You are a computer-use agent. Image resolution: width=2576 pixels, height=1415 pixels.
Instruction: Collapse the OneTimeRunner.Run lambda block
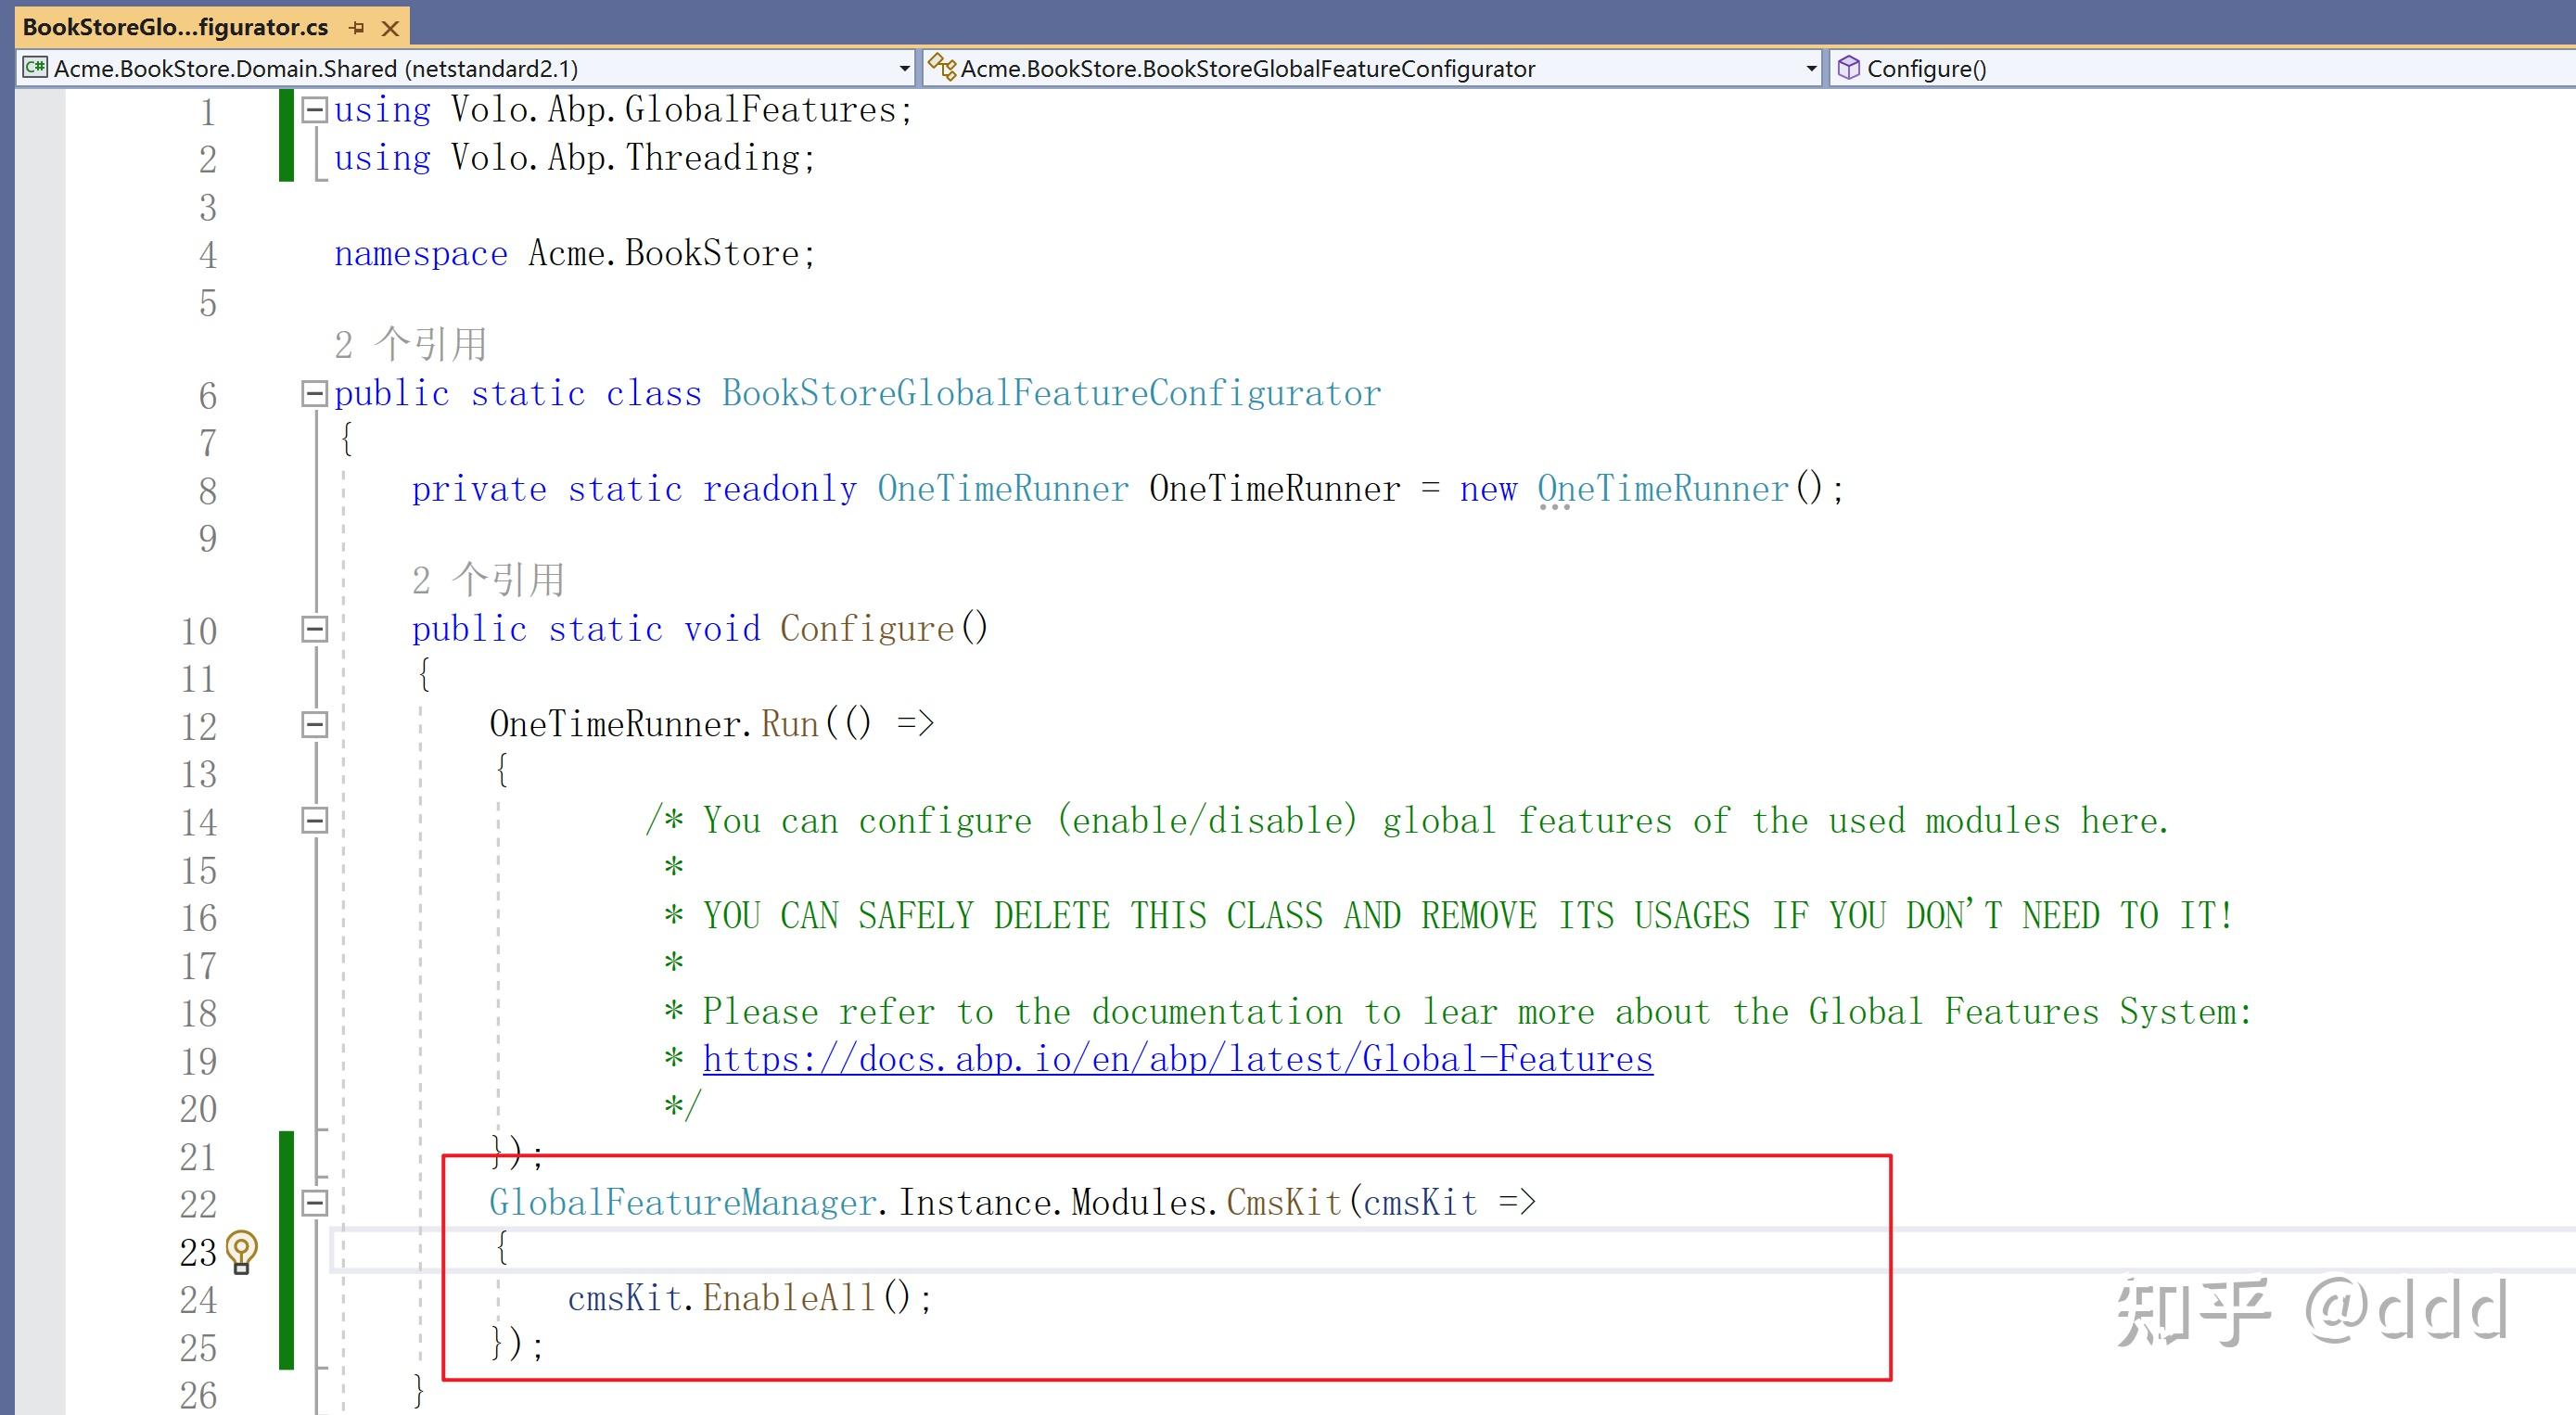point(314,725)
